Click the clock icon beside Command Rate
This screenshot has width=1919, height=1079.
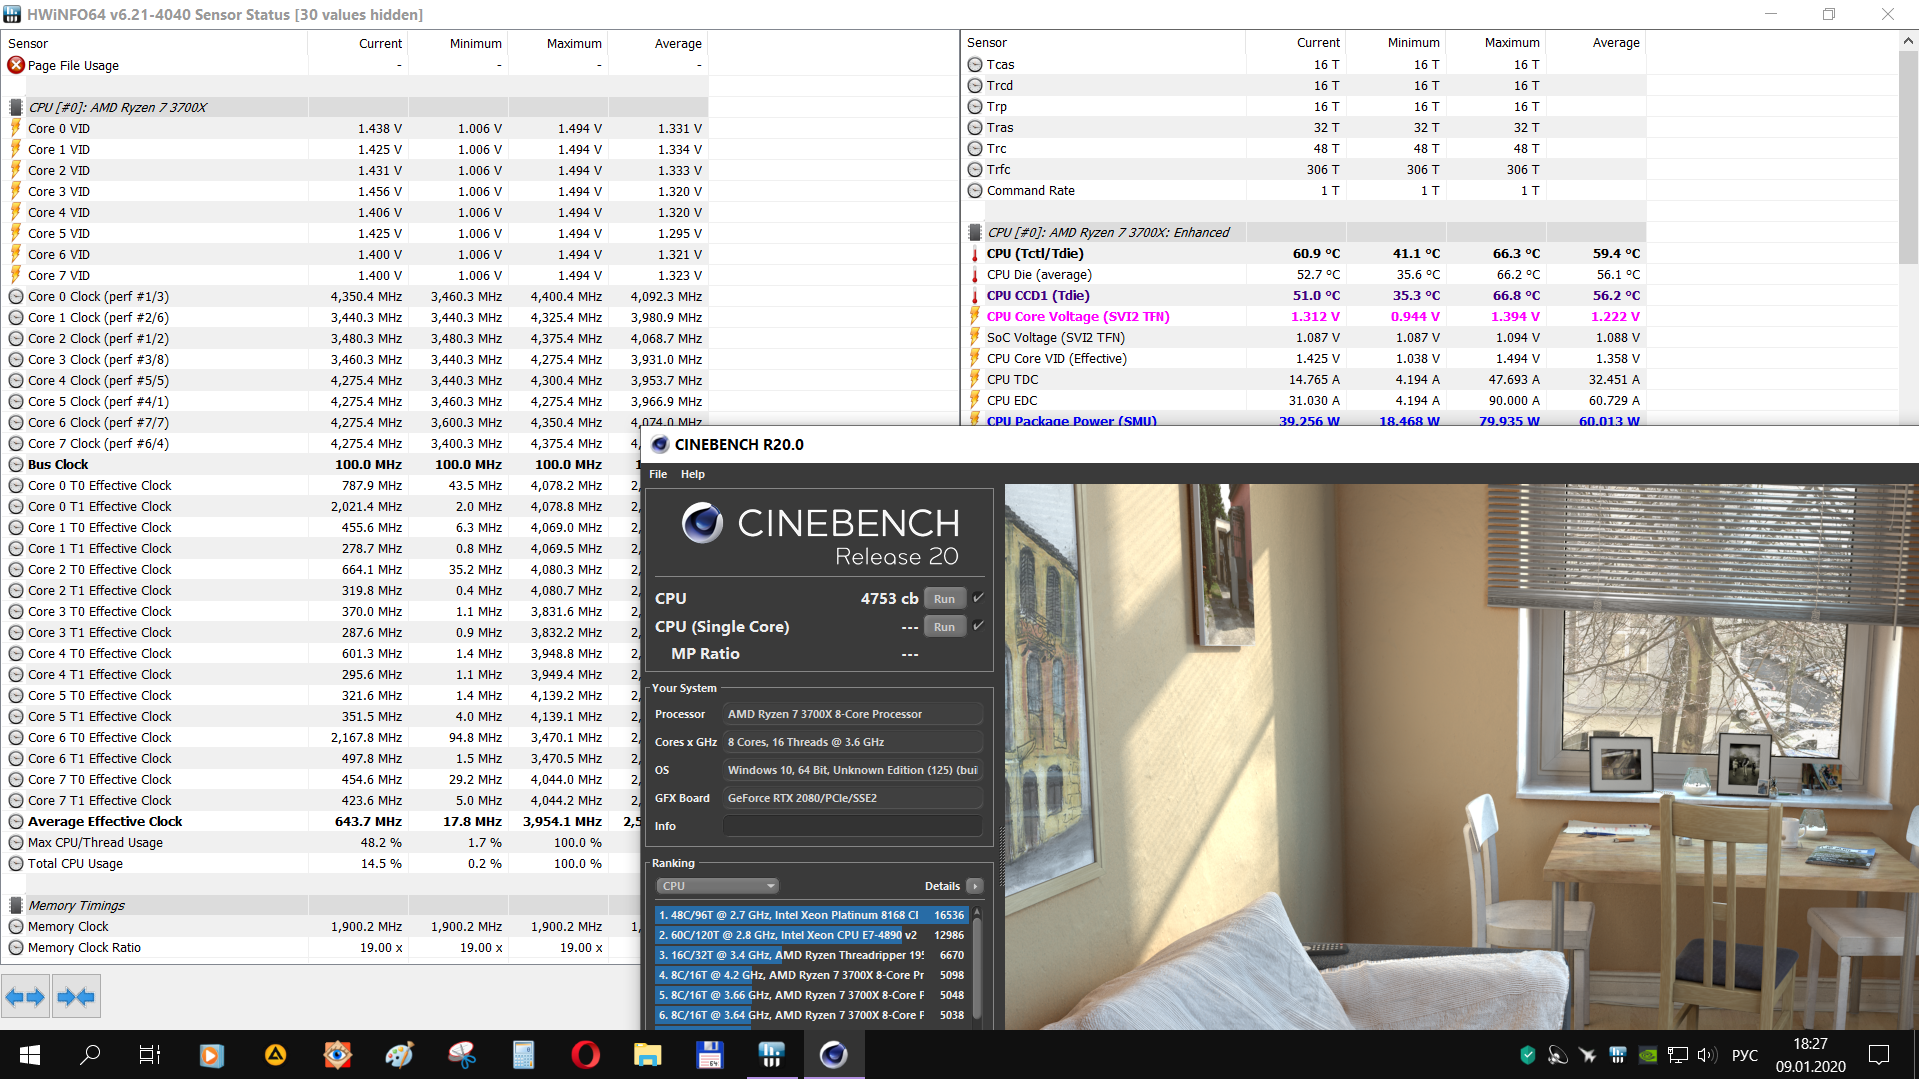coord(975,191)
